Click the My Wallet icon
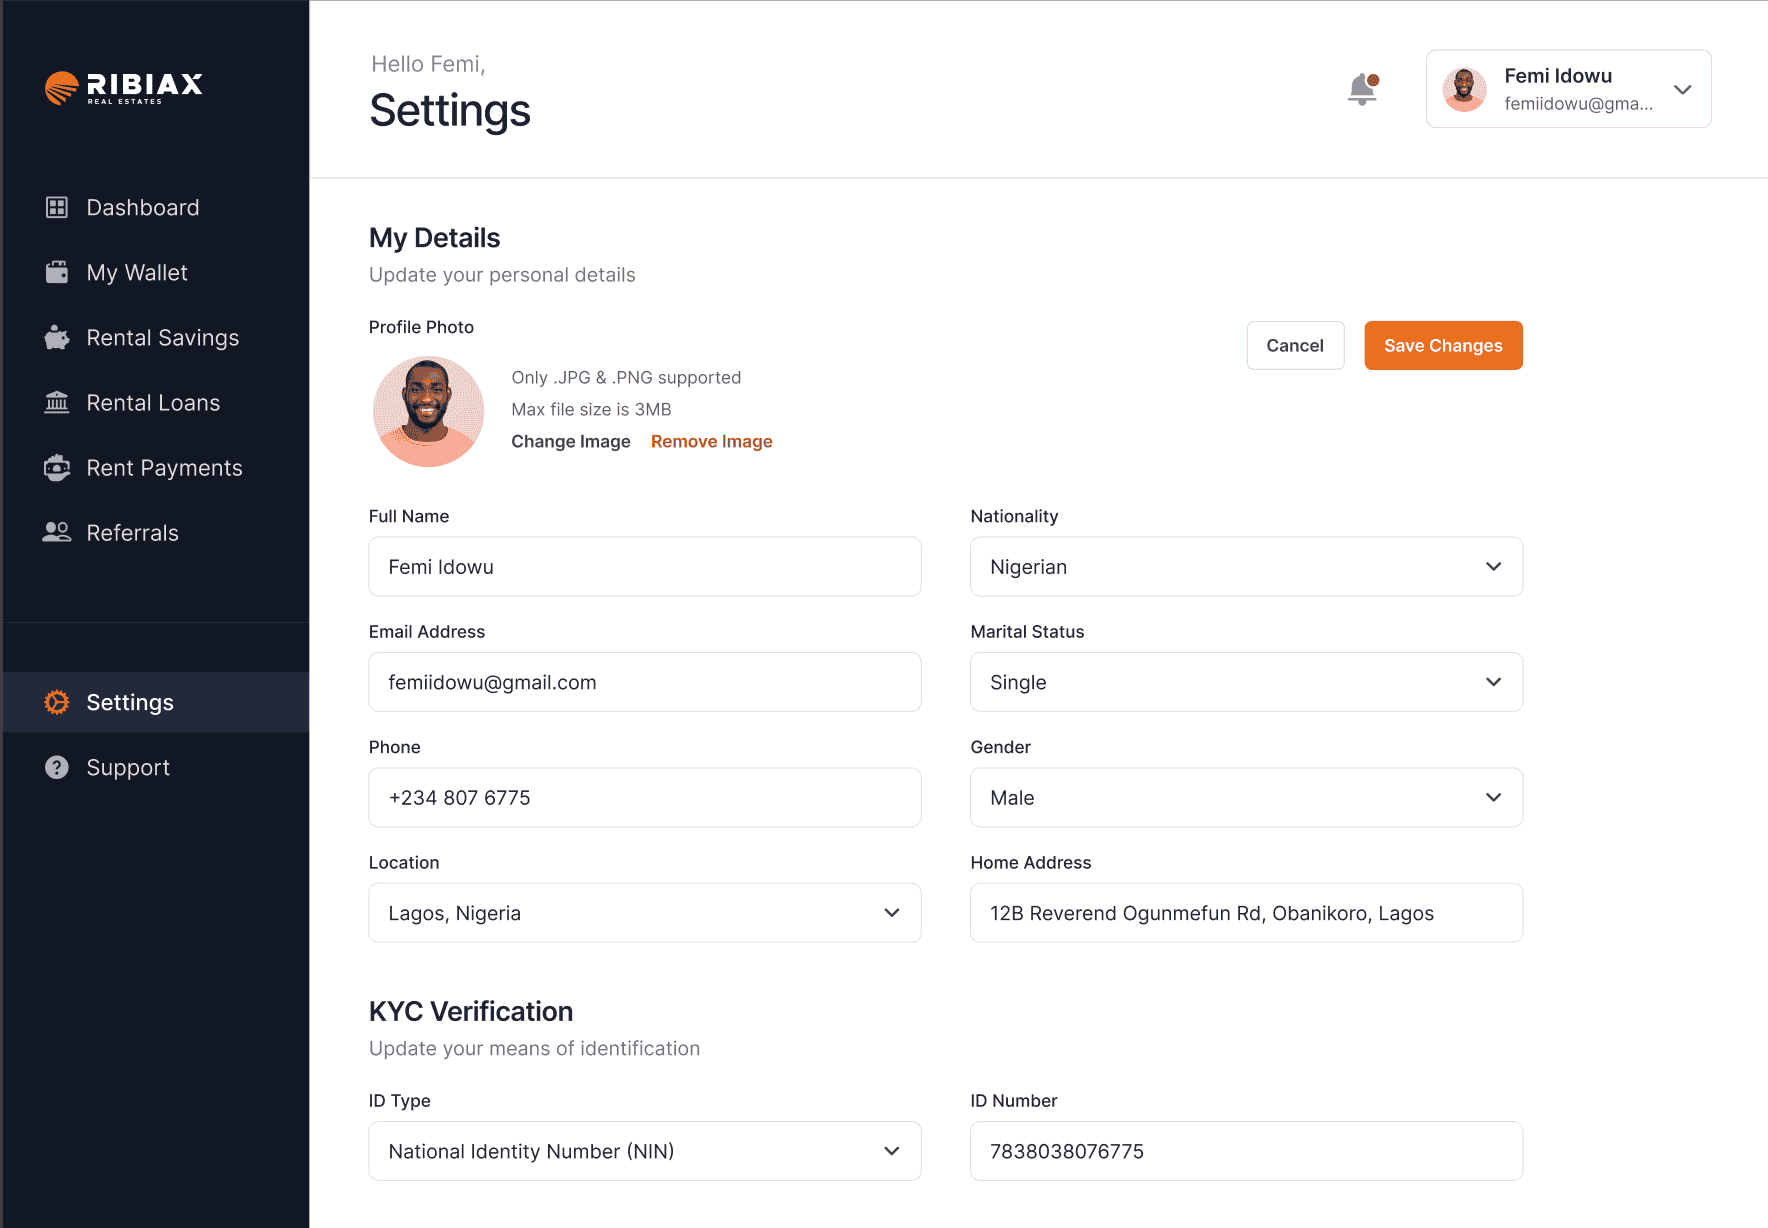 [57, 272]
